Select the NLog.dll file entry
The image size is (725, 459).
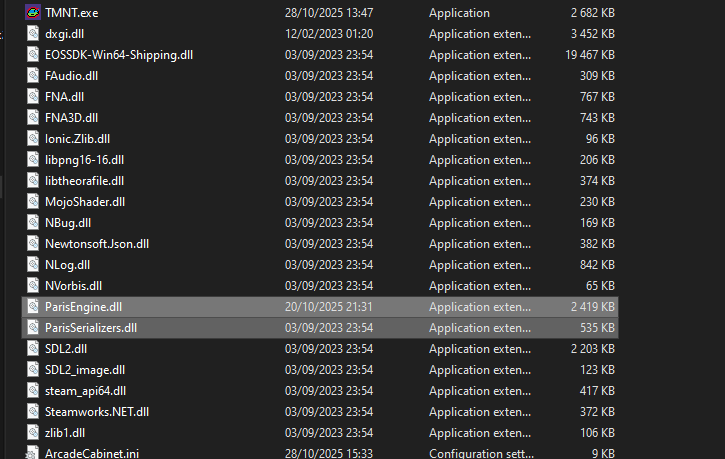click(x=67, y=265)
